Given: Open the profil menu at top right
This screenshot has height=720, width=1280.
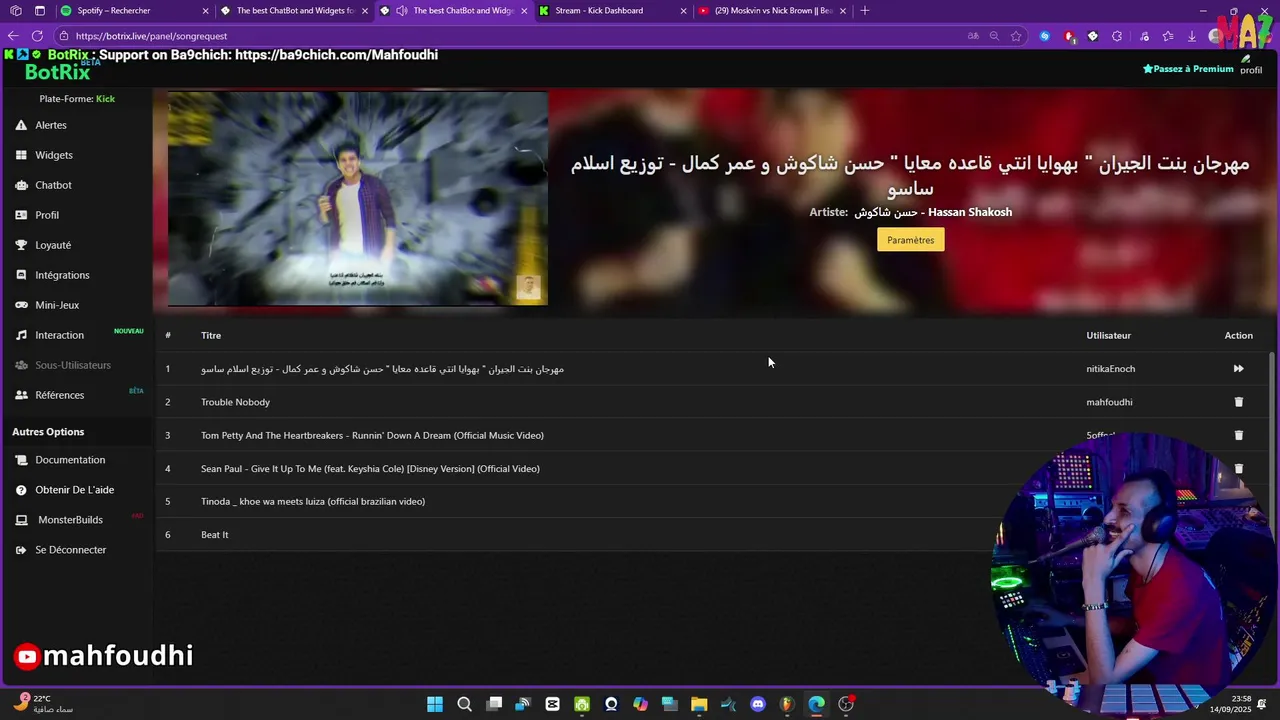Looking at the screenshot, I should (1250, 65).
